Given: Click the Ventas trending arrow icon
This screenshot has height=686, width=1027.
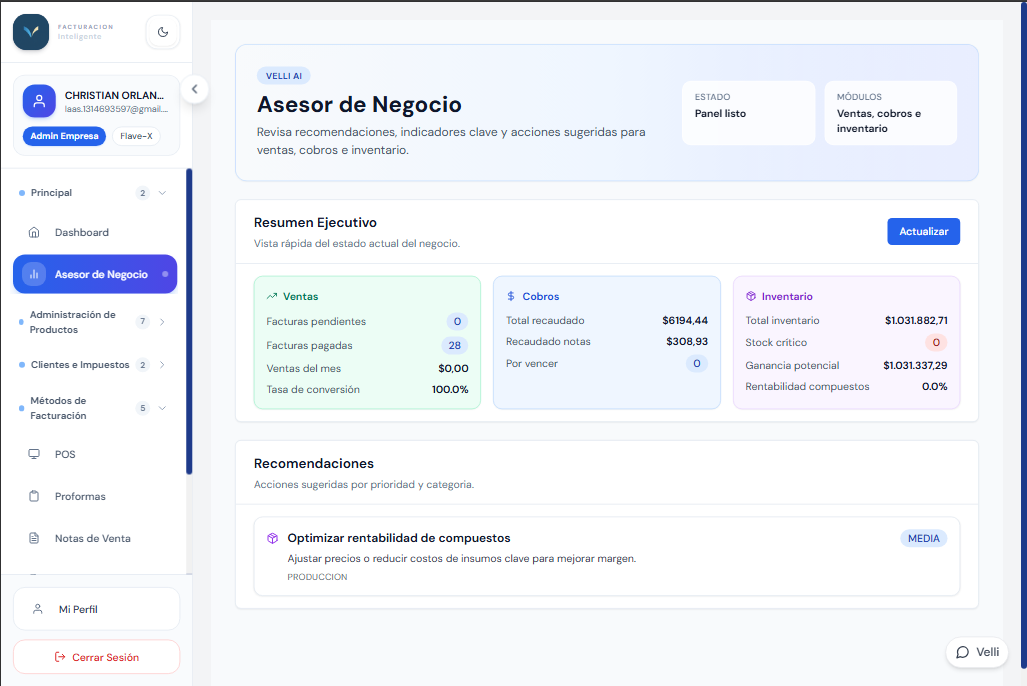Looking at the screenshot, I should tap(272, 296).
